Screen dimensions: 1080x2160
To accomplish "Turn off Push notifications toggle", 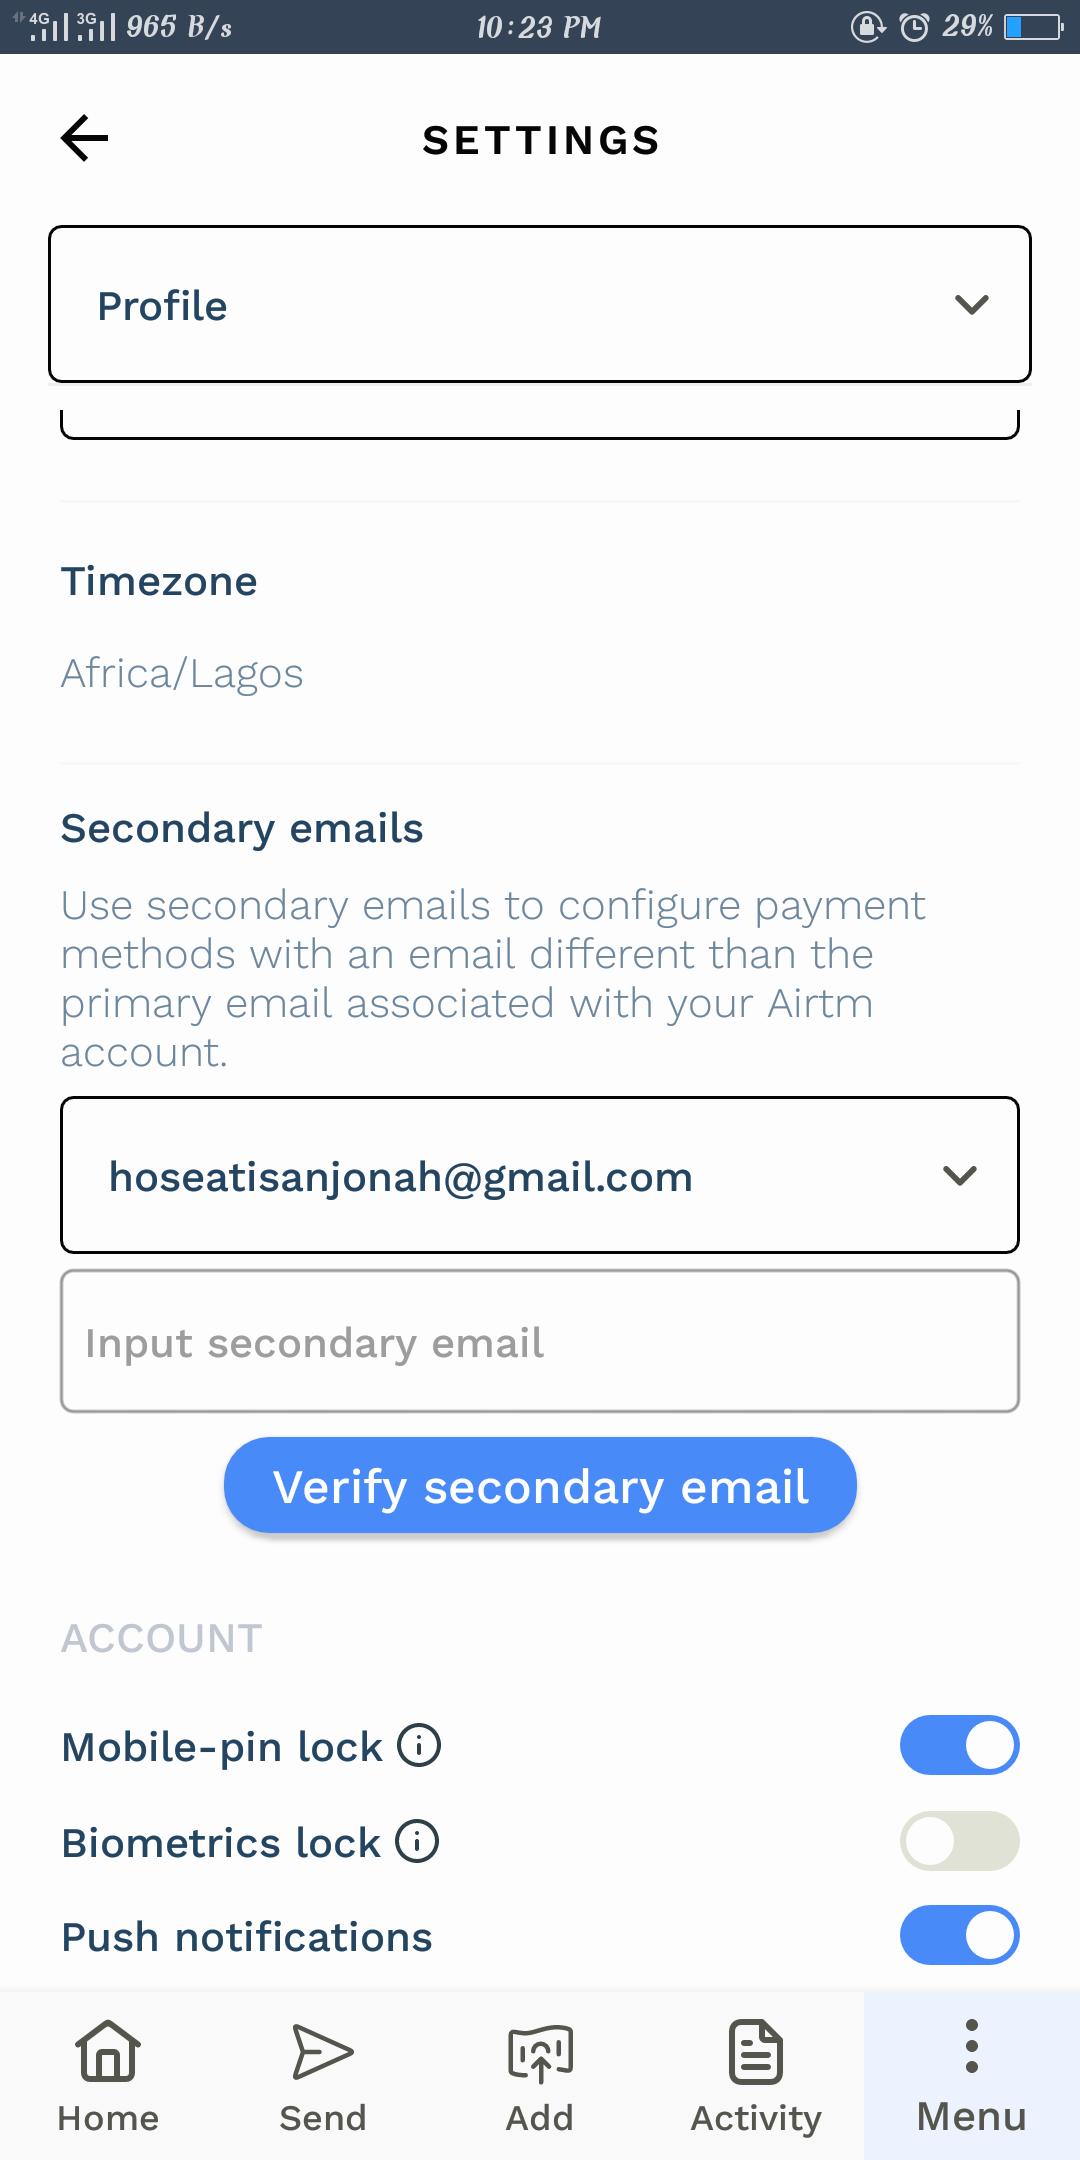I will [x=960, y=1935].
